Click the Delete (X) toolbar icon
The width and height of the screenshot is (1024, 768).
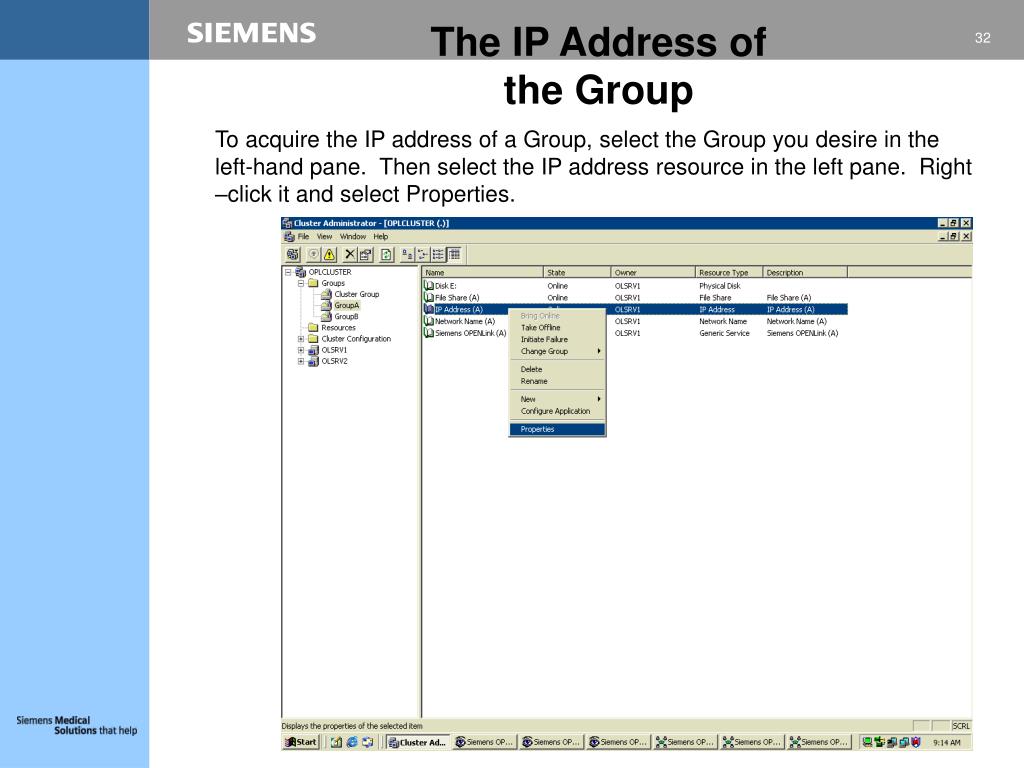coord(350,255)
